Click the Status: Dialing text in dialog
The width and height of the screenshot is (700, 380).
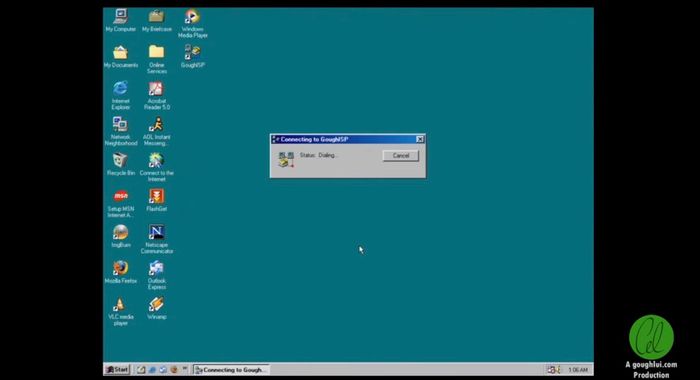(x=319, y=155)
